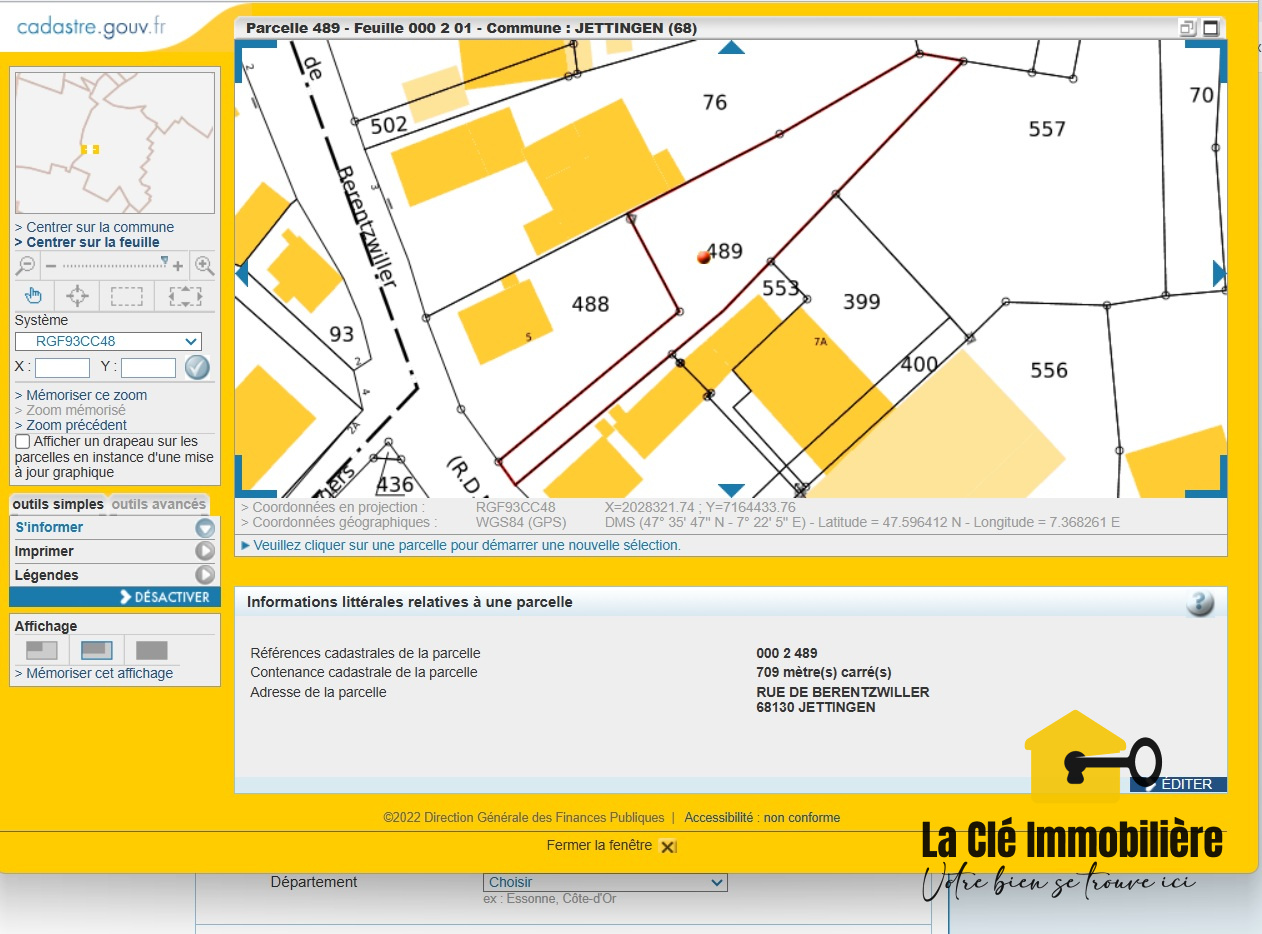Image resolution: width=1262 pixels, height=934 pixels.
Task: Open the RGF93CC48 system dropdown
Action: click(x=108, y=341)
